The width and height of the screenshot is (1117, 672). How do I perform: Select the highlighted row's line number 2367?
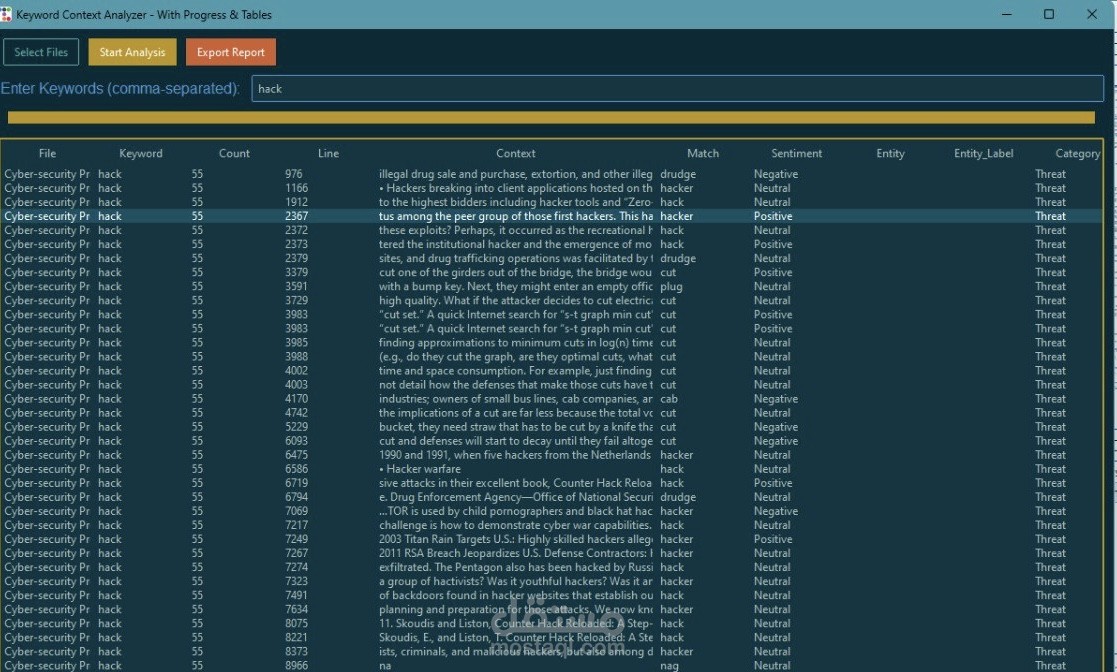pos(296,216)
